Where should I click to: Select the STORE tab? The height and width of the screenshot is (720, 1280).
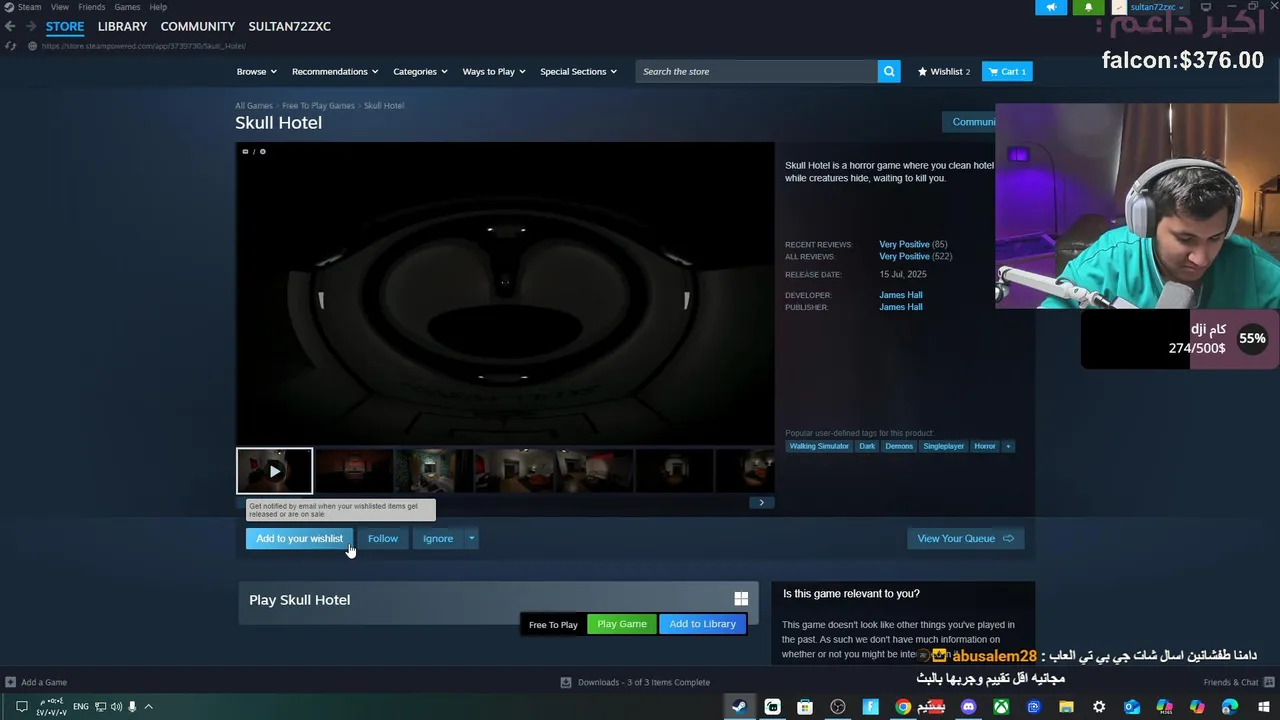[65, 26]
